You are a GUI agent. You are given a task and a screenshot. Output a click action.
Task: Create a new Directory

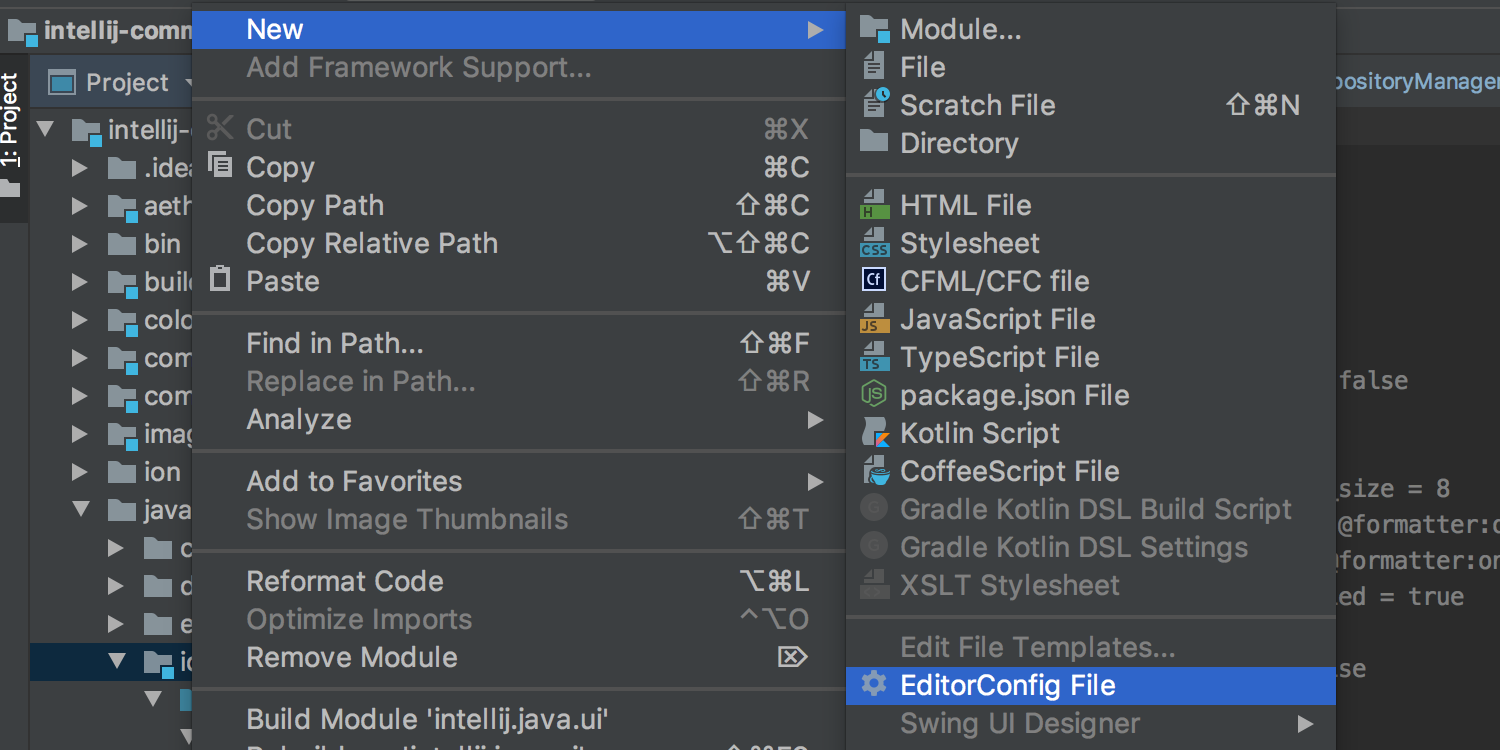point(958,143)
